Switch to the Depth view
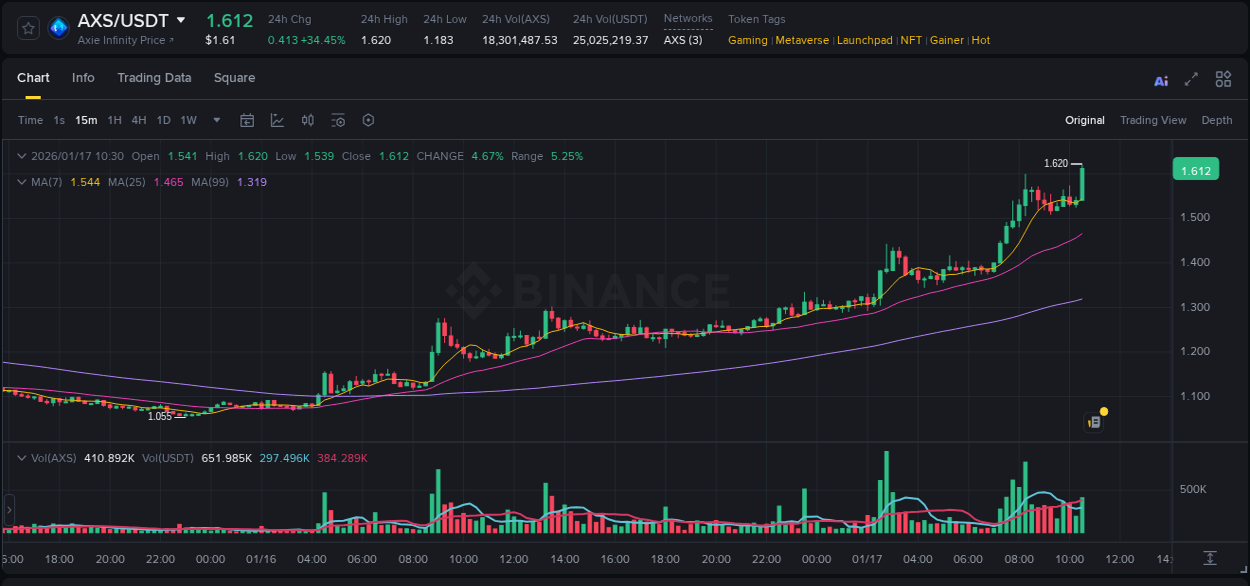Image resolution: width=1250 pixels, height=586 pixels. [1217, 119]
